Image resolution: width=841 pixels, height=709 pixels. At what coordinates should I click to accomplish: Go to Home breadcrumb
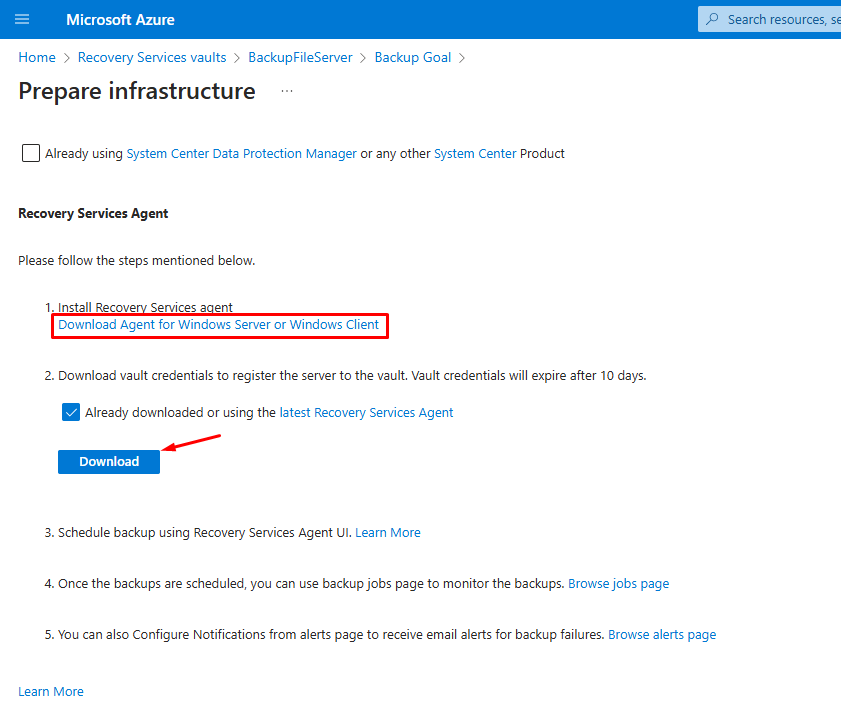click(37, 57)
